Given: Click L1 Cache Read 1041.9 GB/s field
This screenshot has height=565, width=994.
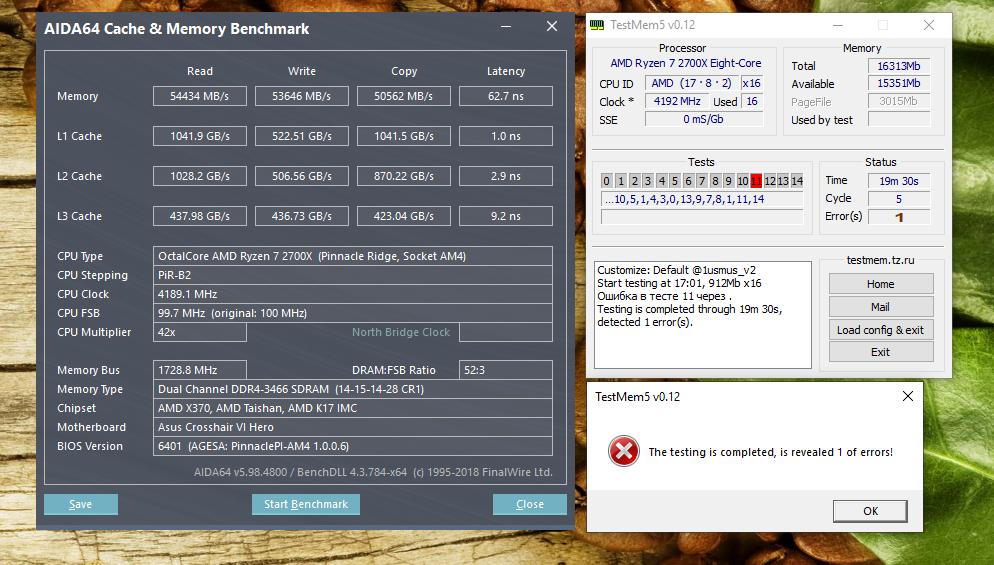Looking at the screenshot, I should (x=200, y=136).
